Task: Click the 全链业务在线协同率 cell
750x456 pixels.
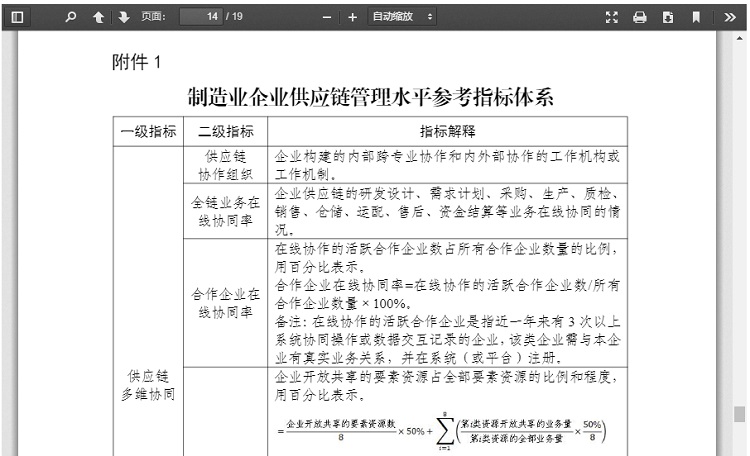Action: 226,211
